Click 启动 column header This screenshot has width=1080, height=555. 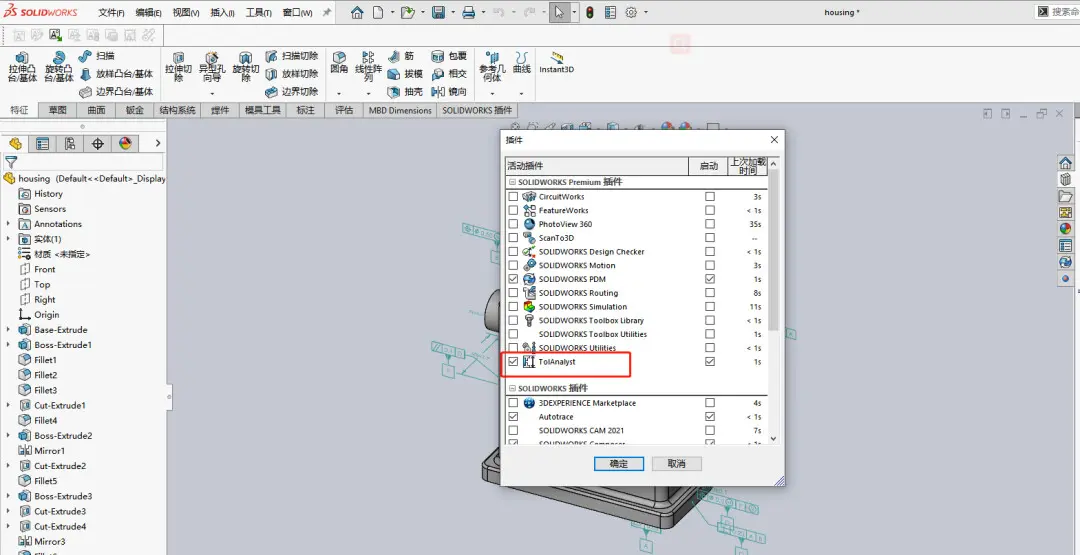pos(709,166)
